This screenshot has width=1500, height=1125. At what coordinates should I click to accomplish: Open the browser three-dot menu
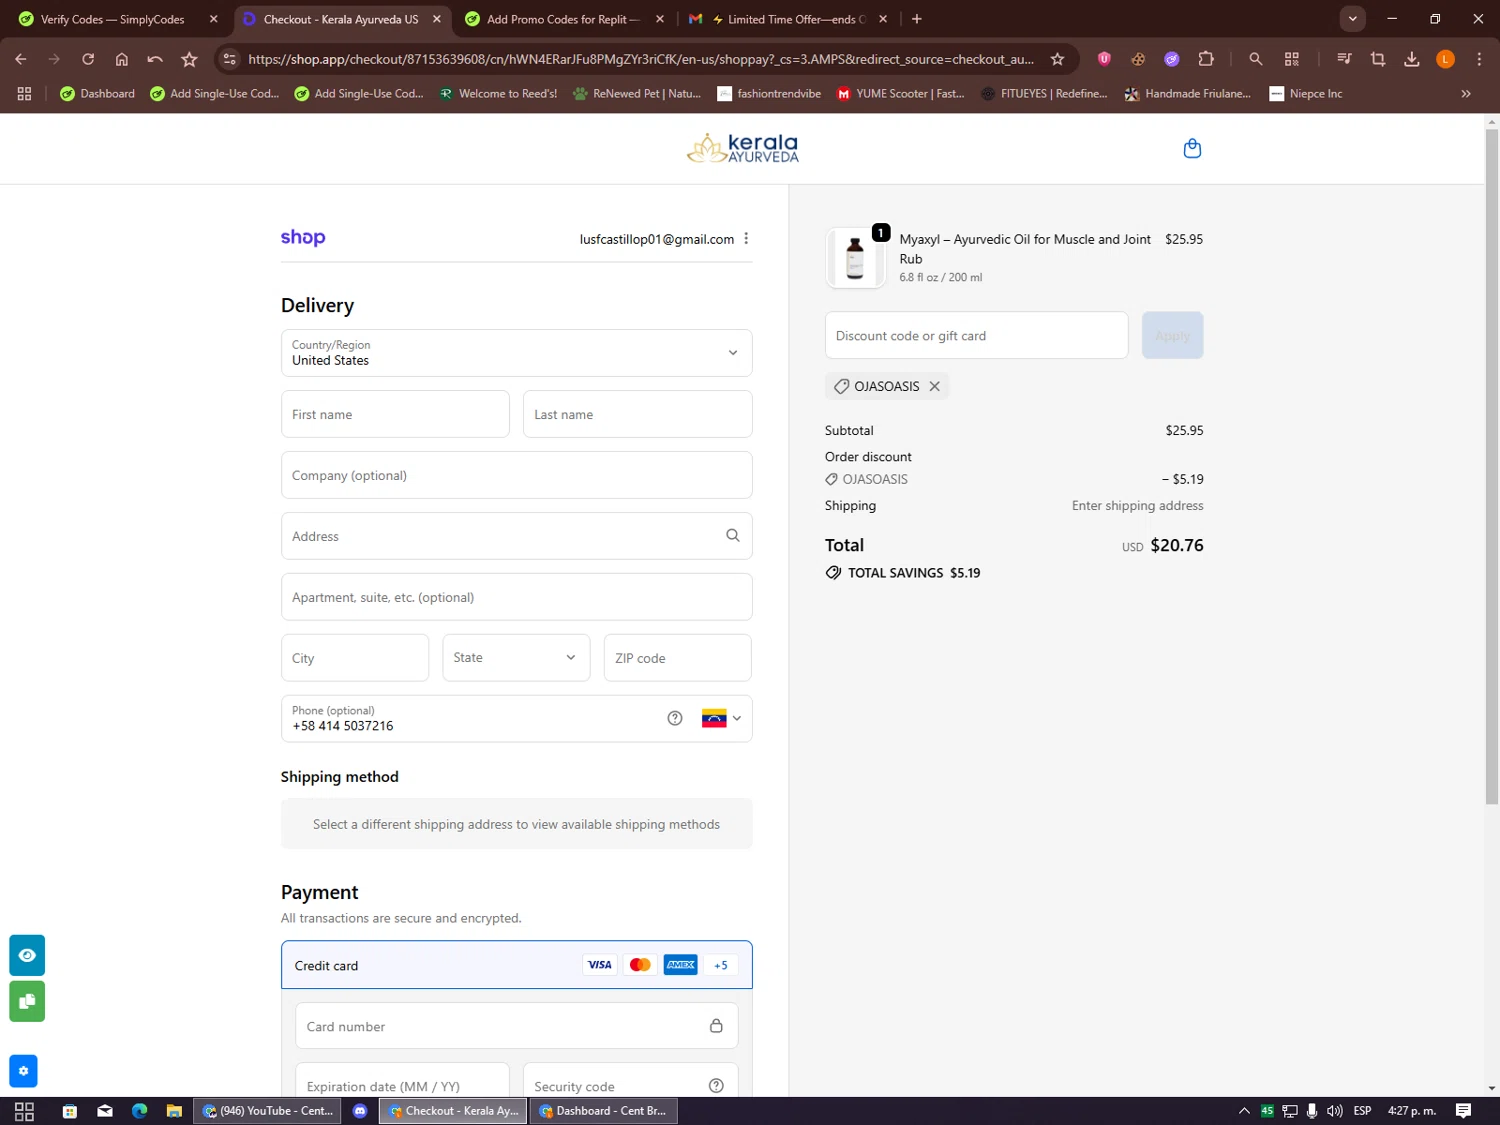tap(1479, 59)
